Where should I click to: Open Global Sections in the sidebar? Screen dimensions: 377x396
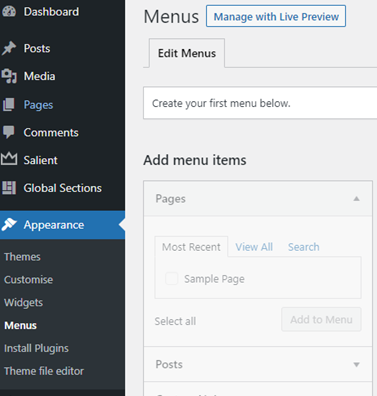coord(63,188)
